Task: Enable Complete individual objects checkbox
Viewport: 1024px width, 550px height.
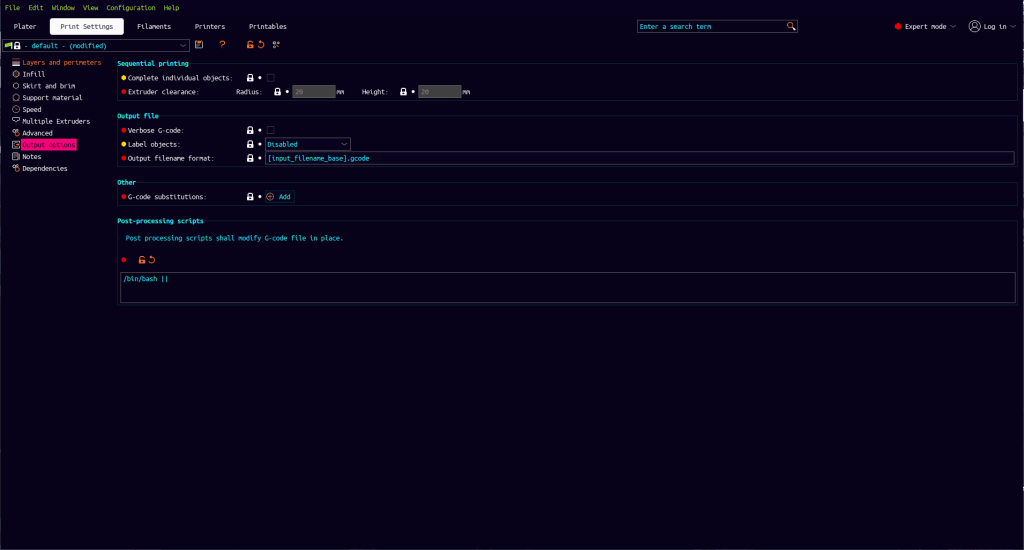Action: 271,78
